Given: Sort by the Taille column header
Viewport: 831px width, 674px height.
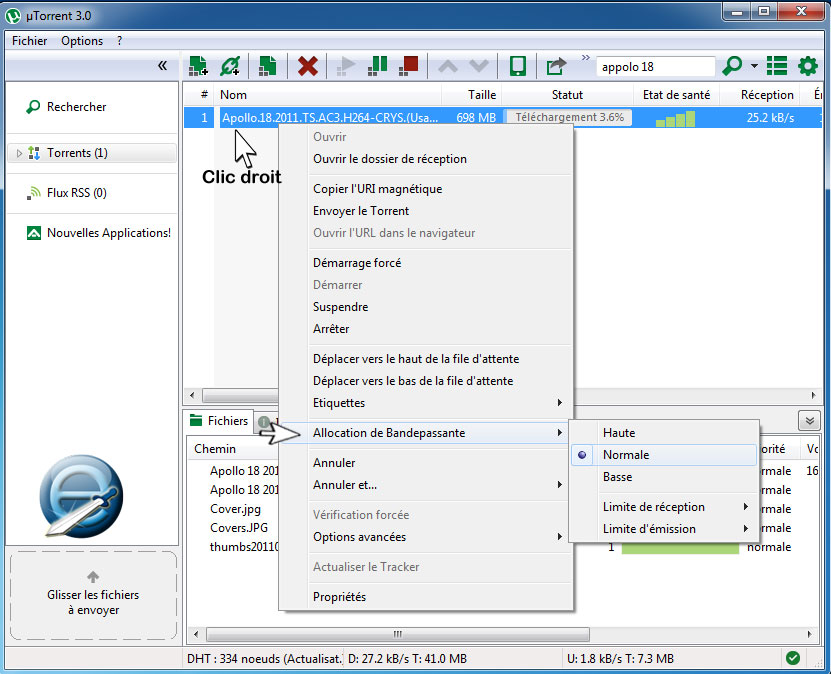Looking at the screenshot, I should [472, 95].
